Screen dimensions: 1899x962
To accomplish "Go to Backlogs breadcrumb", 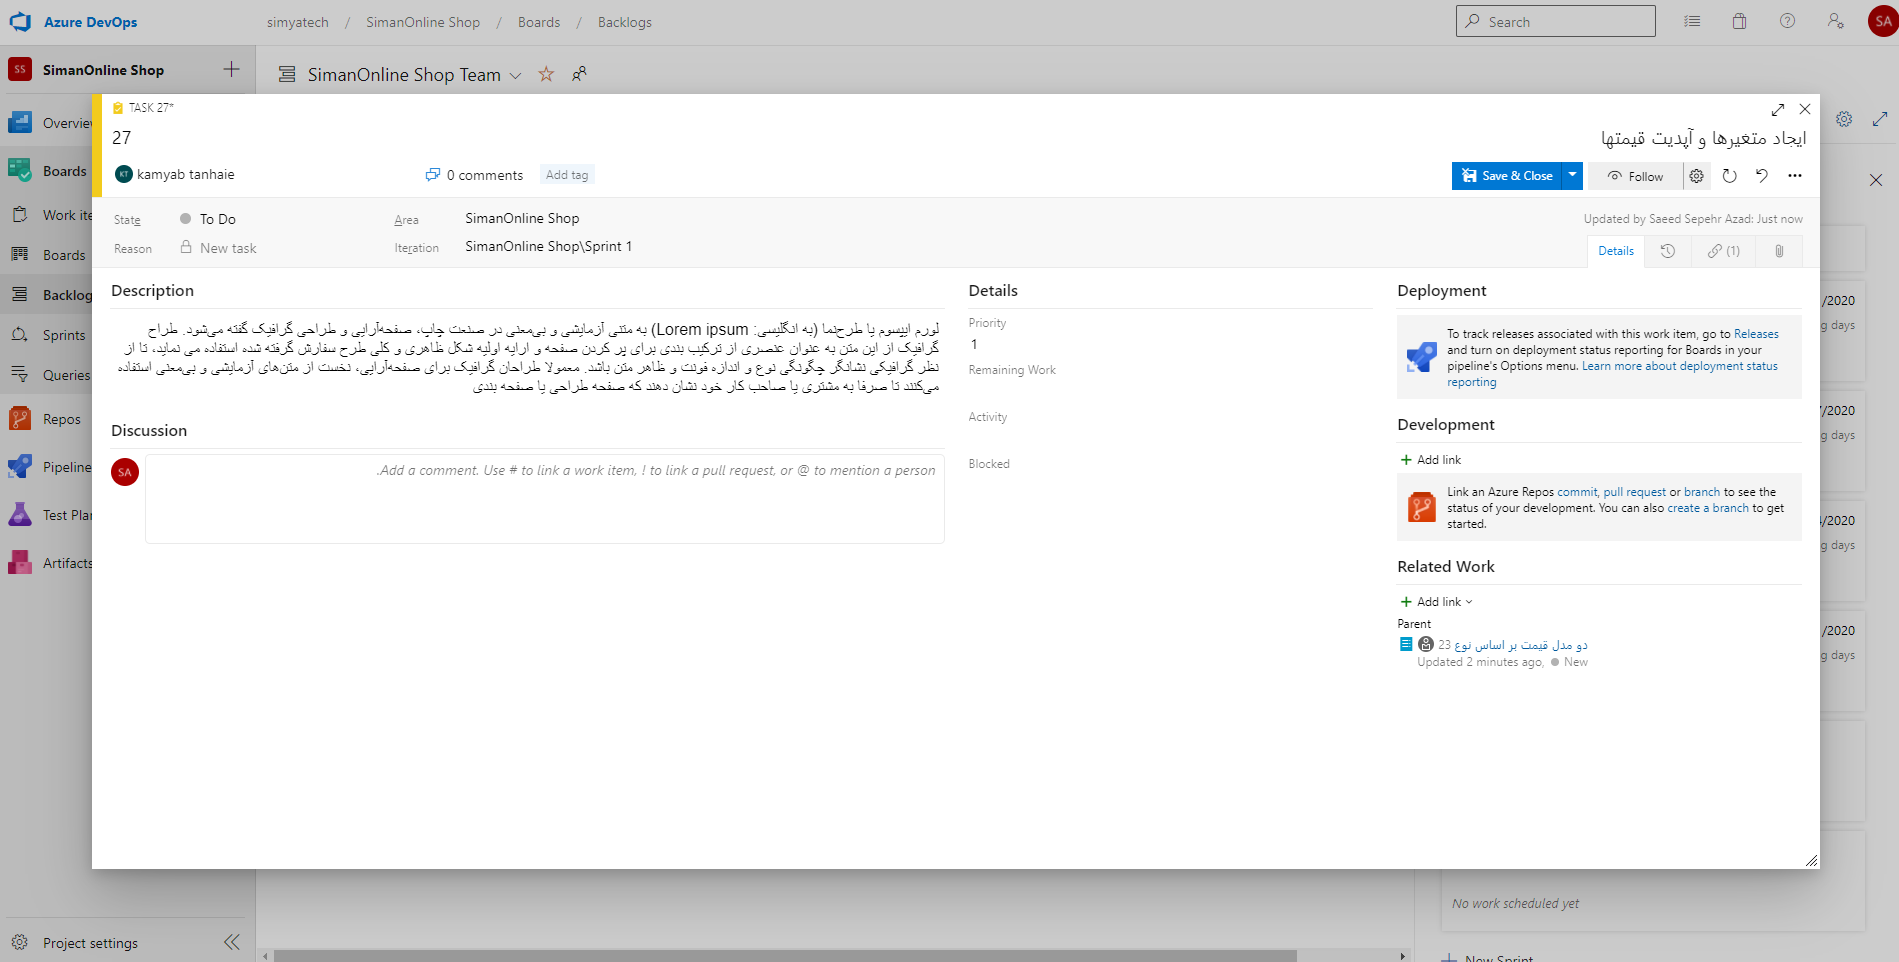I will [x=624, y=22].
